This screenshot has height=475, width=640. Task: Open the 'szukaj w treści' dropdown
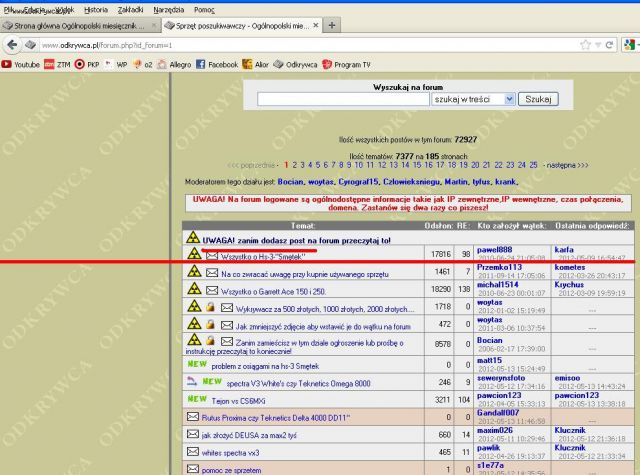tap(472, 99)
